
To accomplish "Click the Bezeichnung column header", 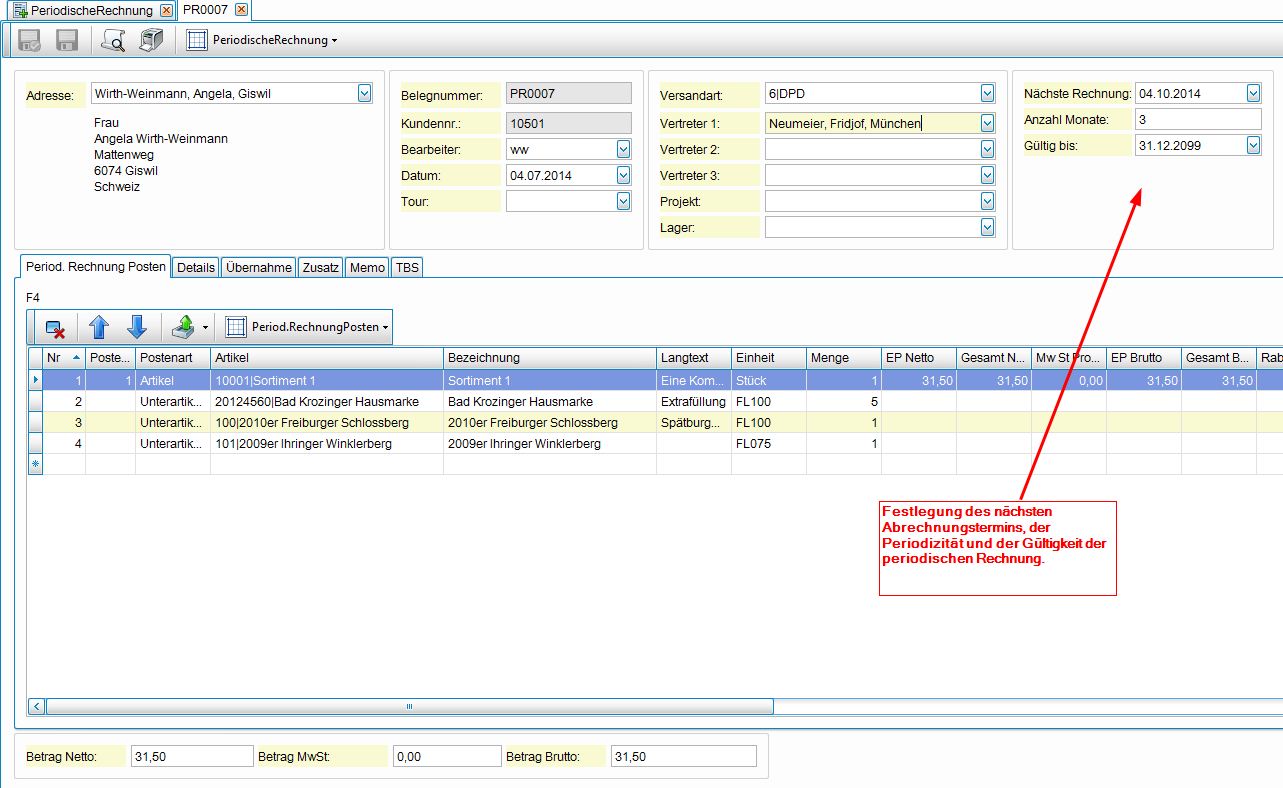I will (x=550, y=357).
